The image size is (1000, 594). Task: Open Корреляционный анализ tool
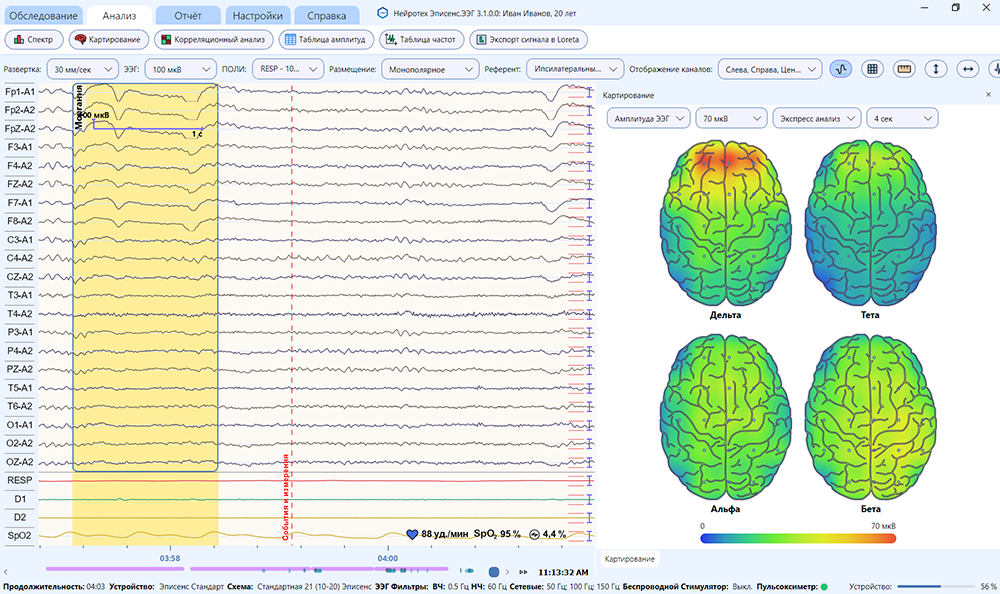click(214, 40)
